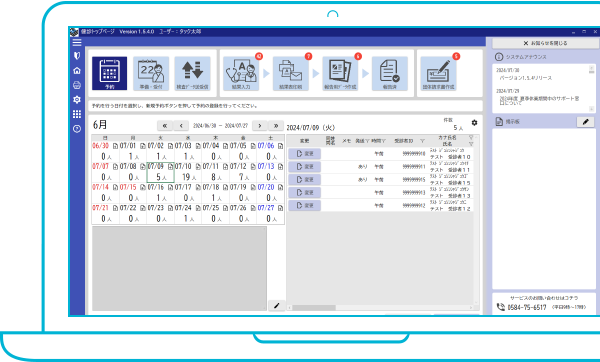
Task: Select calendar date 07/10 with 19 people
Action: coord(188,173)
